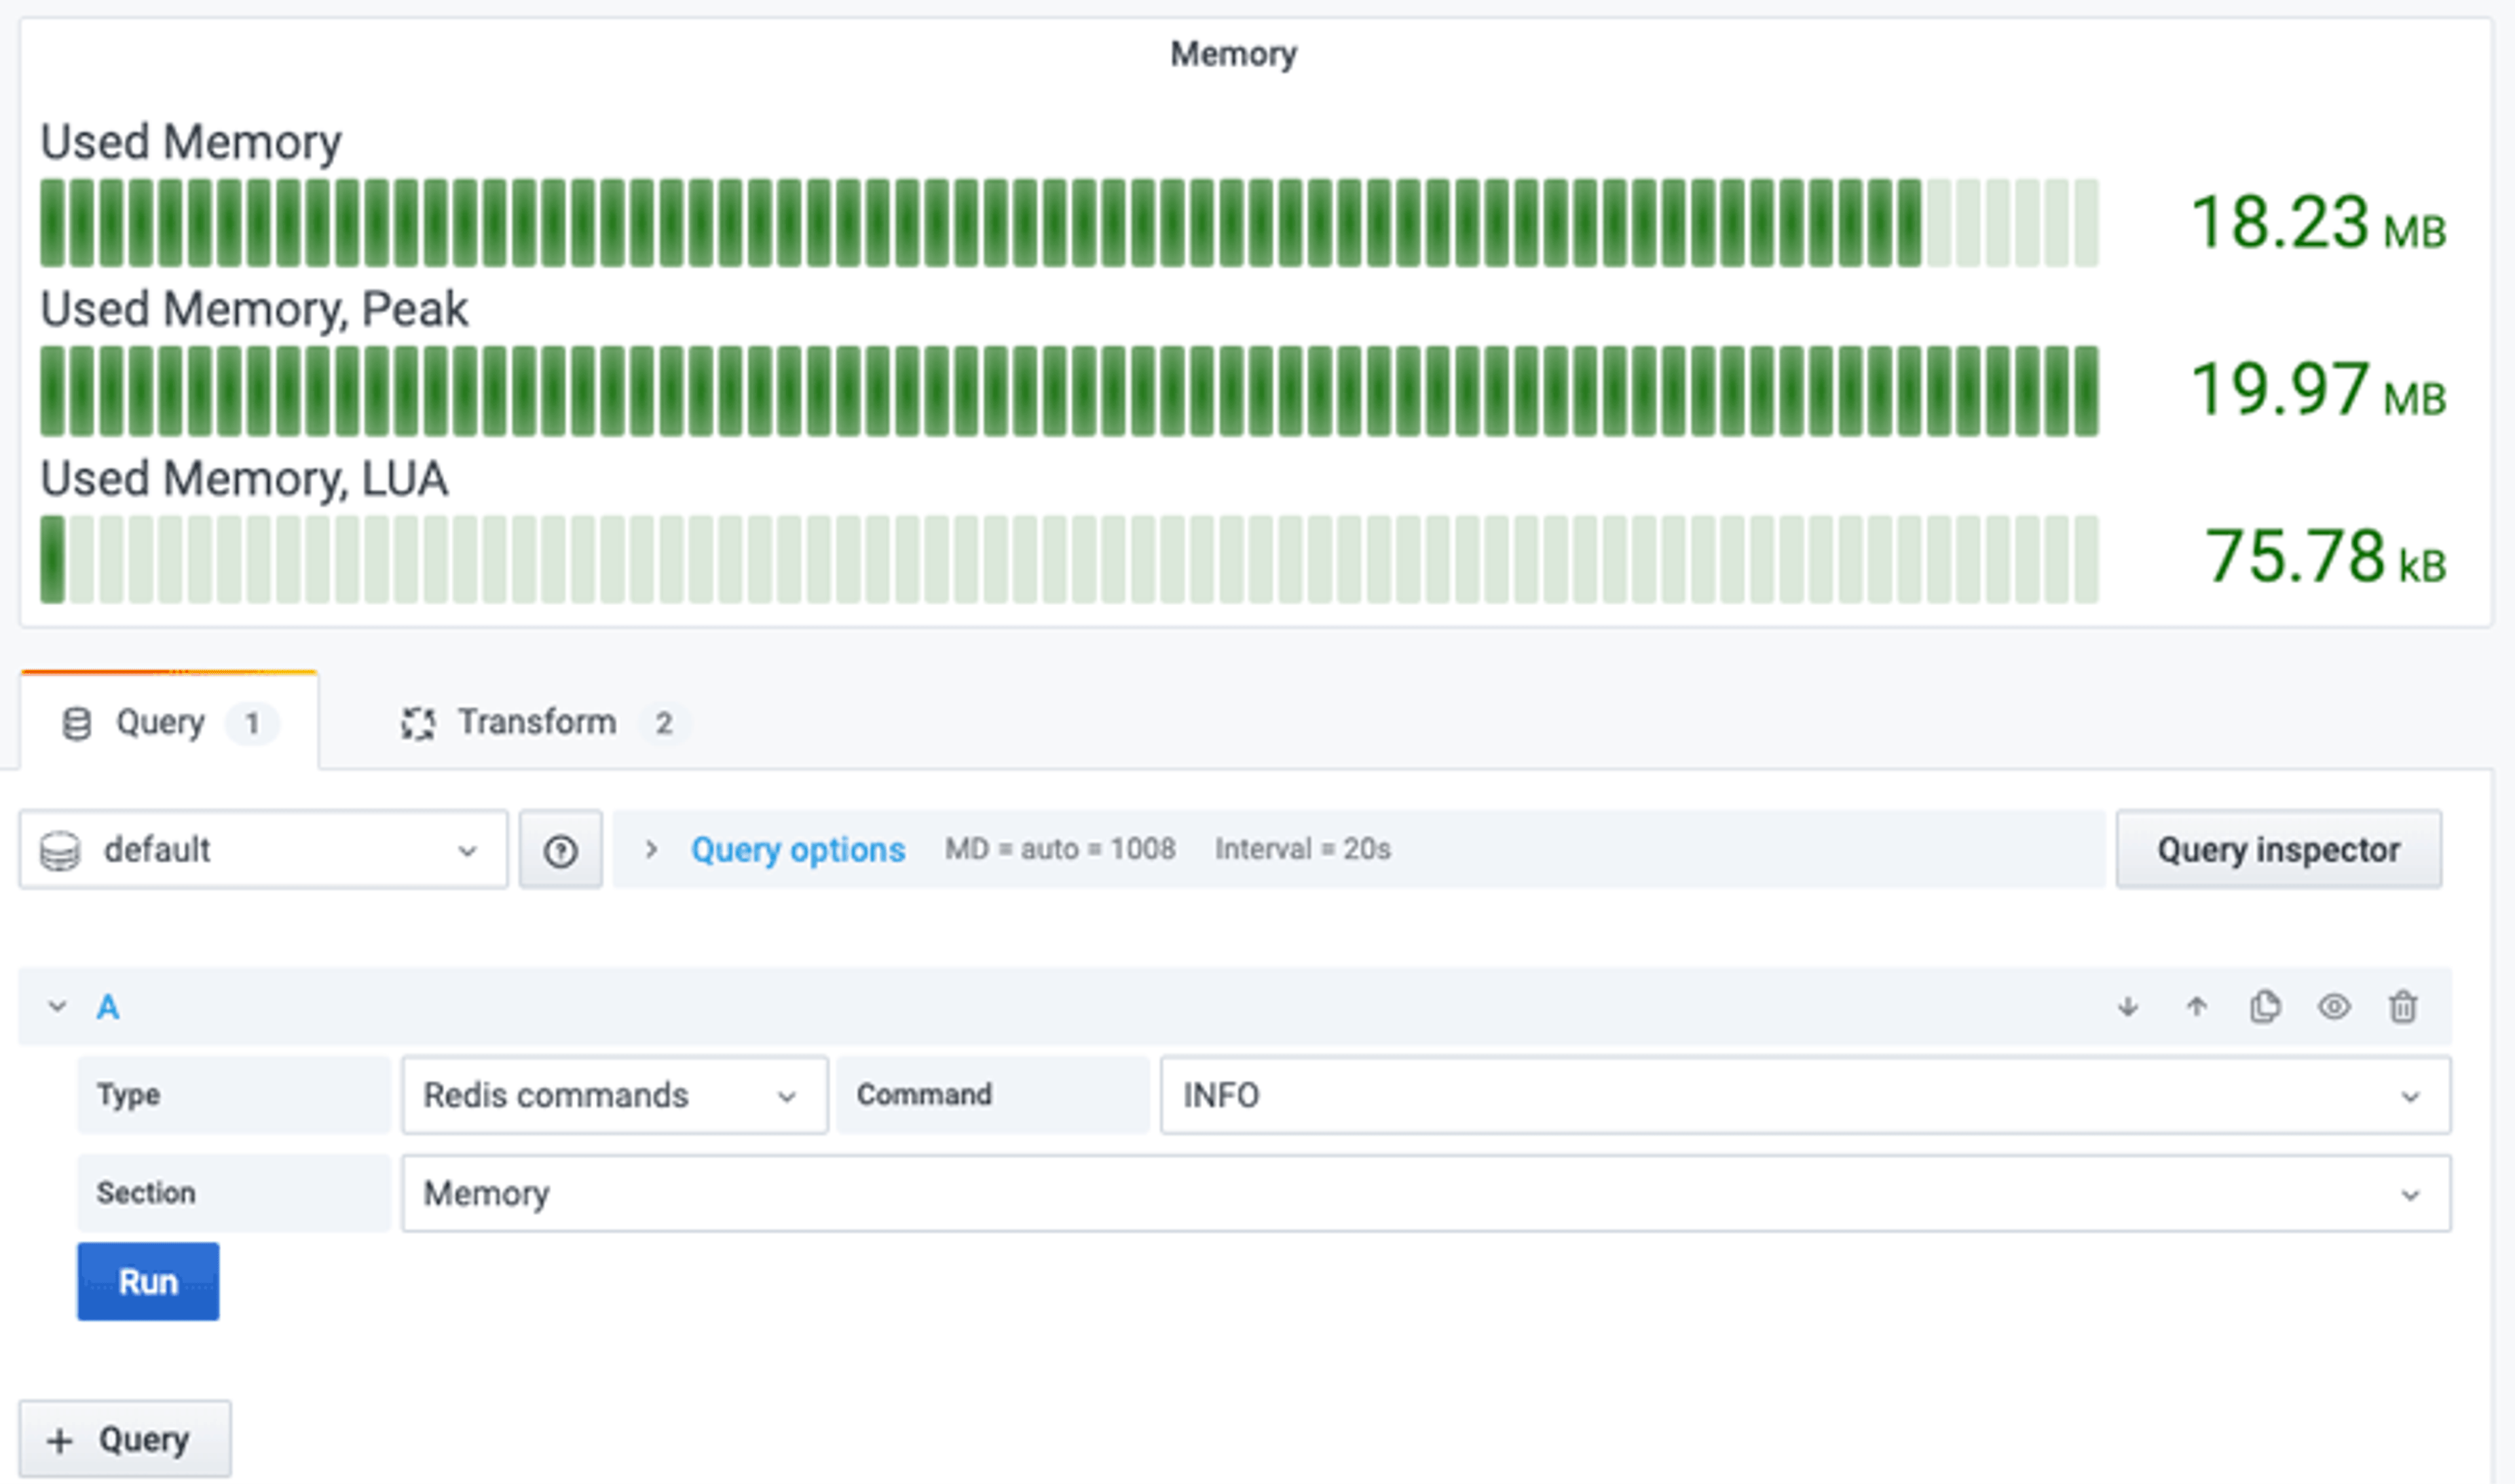
Task: Move query A down with arrow icon
Action: click(2127, 1007)
